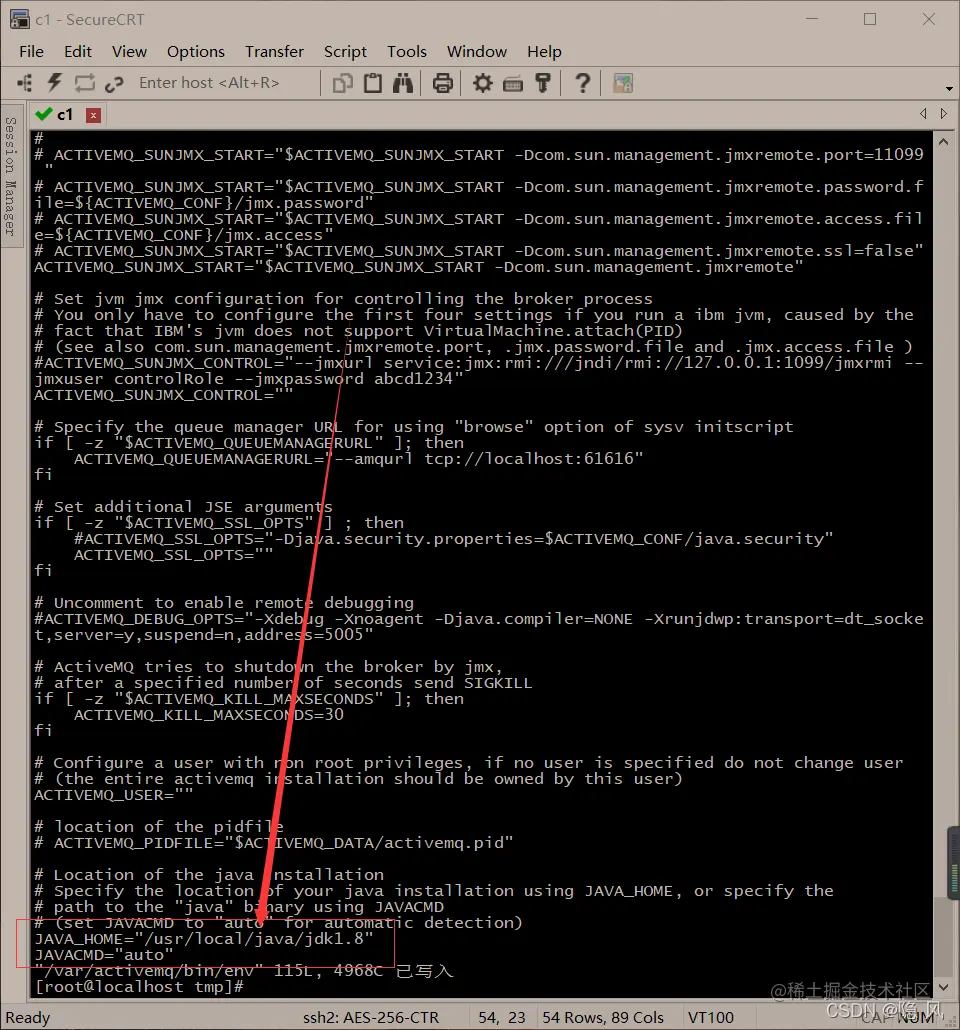Screen dimensions: 960x1030
Task: Expand the toolbar overflow dropdown arrow
Action: 949,88
